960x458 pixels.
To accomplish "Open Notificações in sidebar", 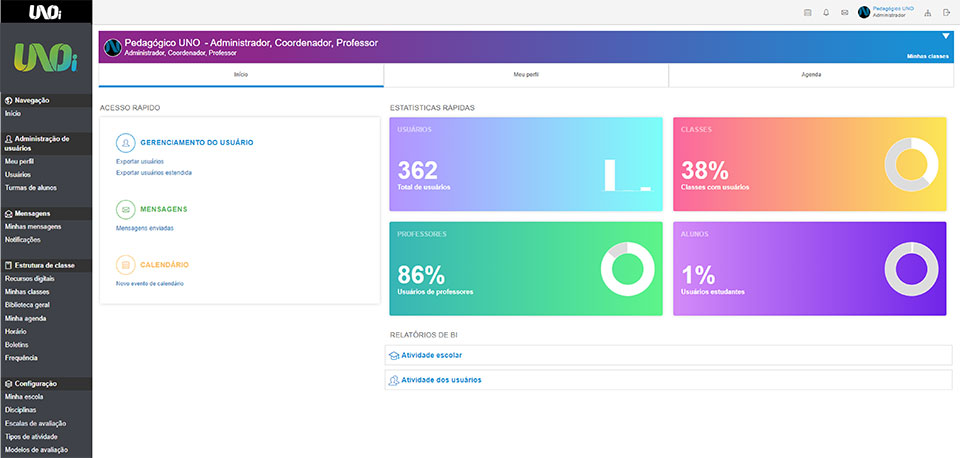I will 23,240.
